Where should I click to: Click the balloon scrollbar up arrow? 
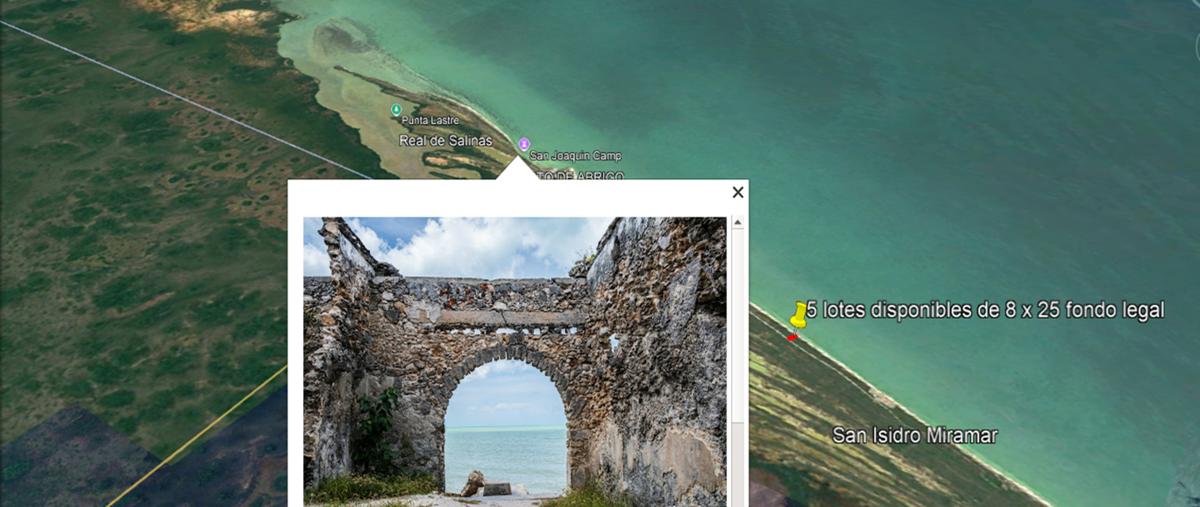738,223
